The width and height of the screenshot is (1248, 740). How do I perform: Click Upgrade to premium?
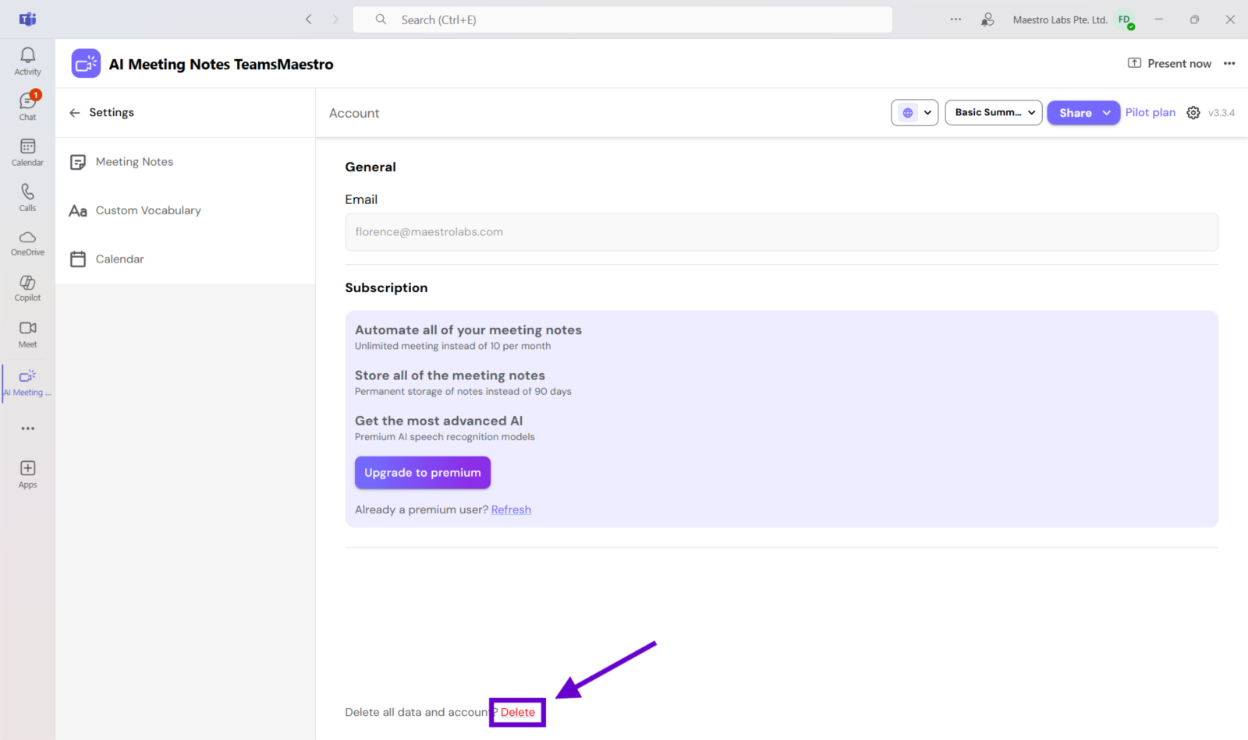422,473
